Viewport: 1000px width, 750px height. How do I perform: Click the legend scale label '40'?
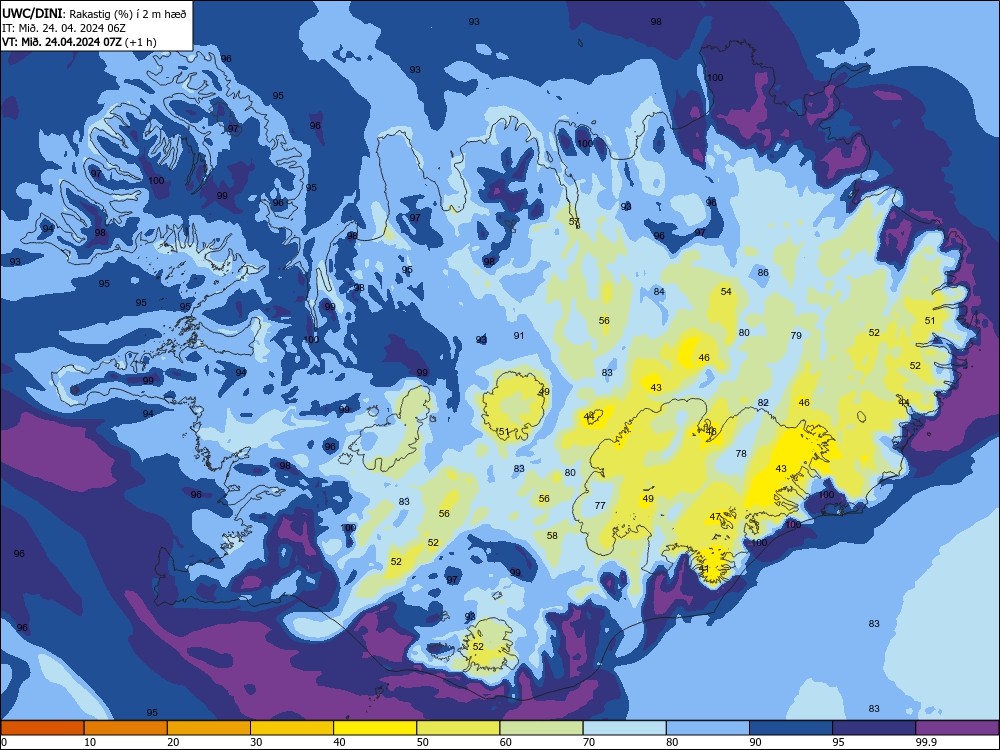coord(339,742)
